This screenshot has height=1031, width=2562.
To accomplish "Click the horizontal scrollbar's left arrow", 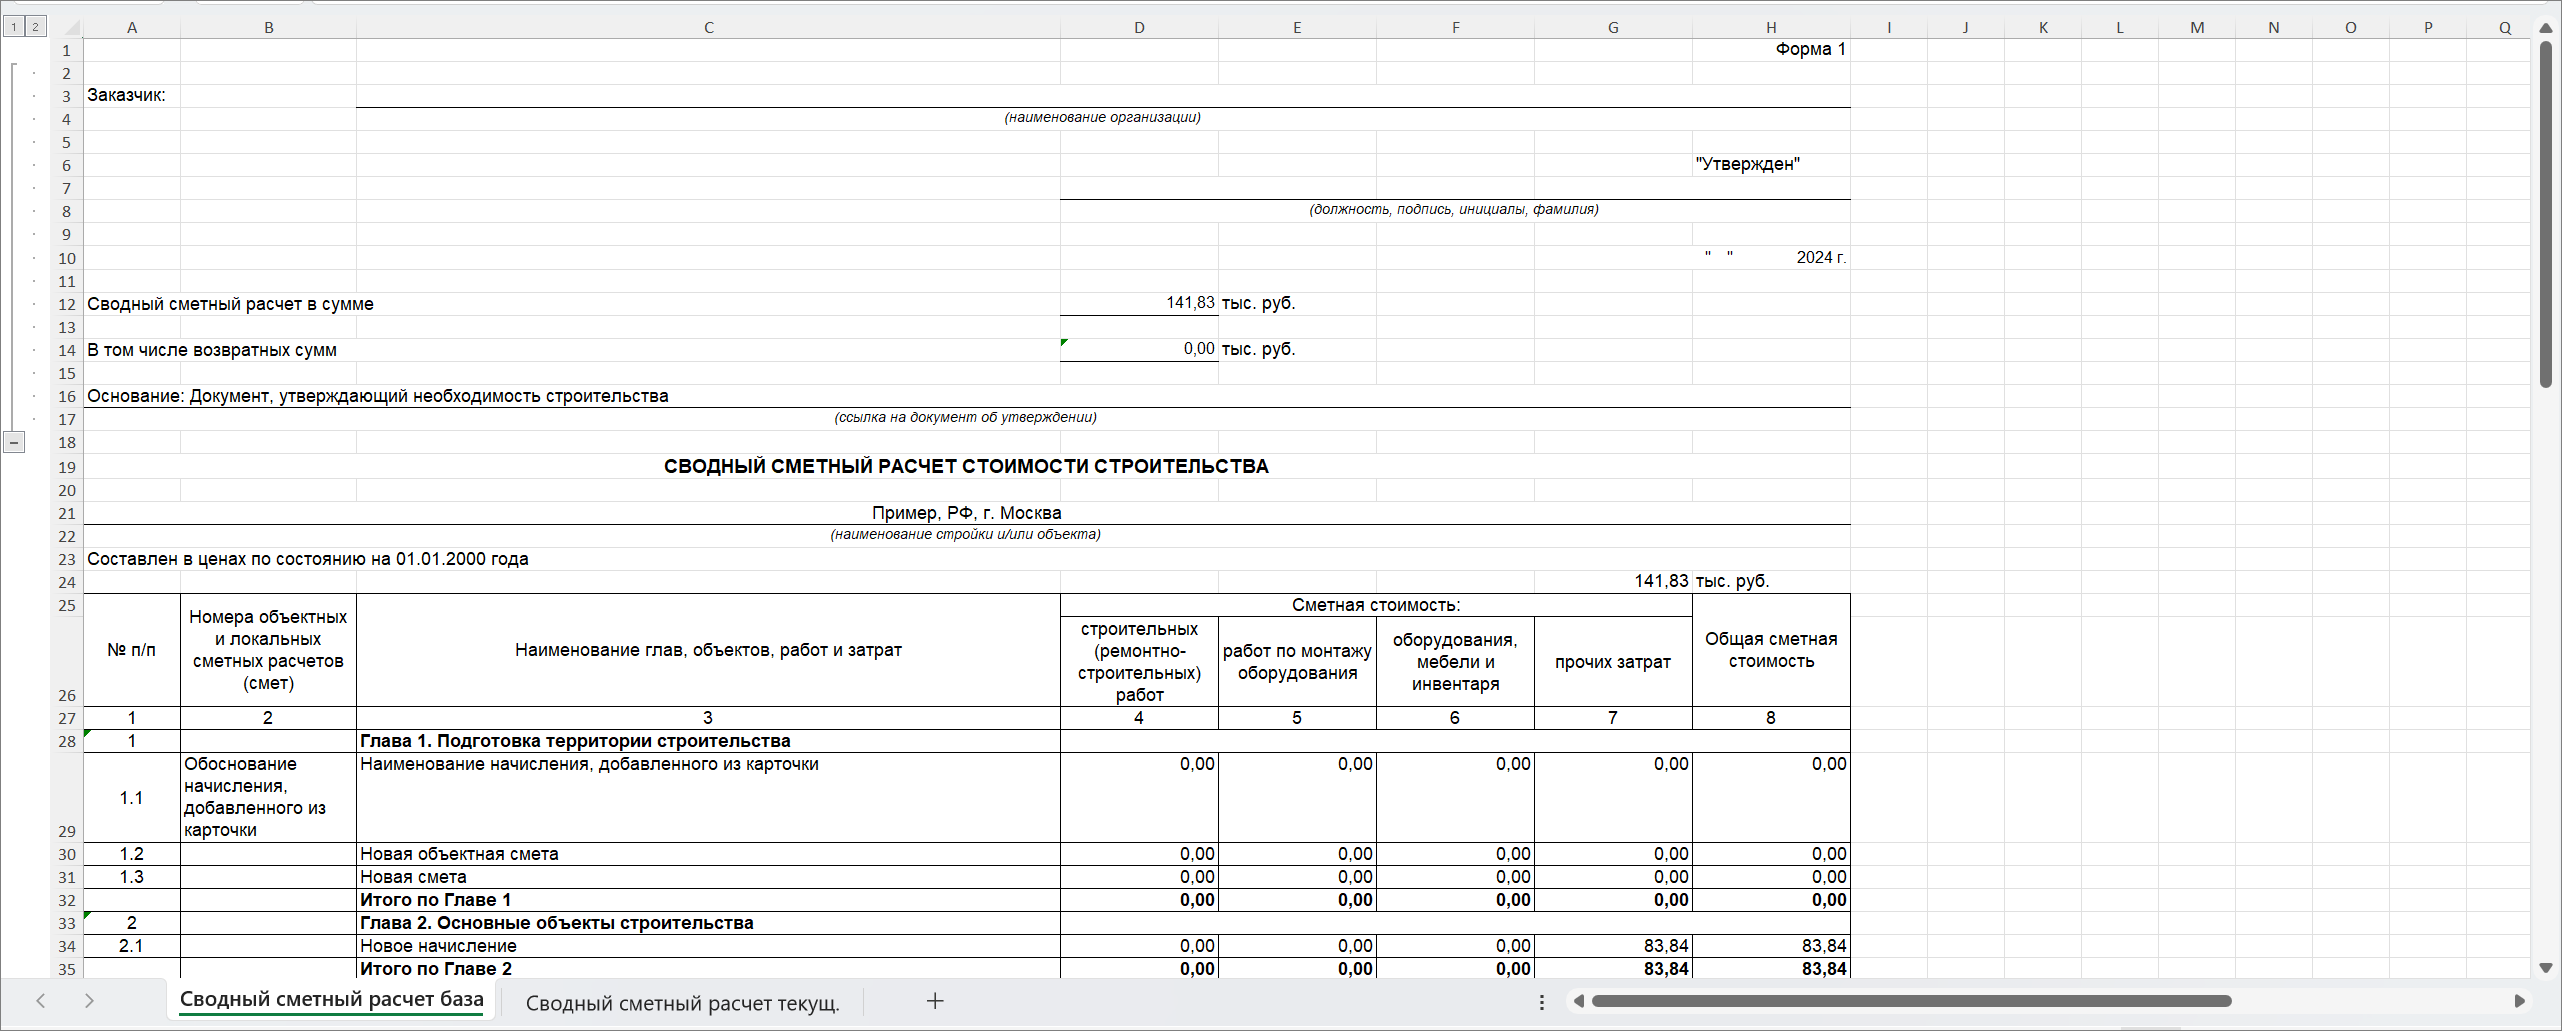I will click(1579, 1001).
